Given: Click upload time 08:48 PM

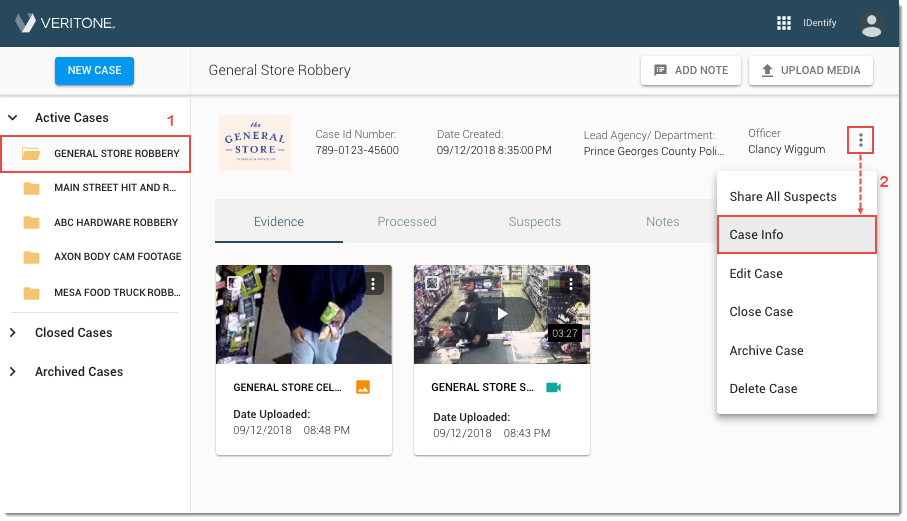Looking at the screenshot, I should pos(326,430).
